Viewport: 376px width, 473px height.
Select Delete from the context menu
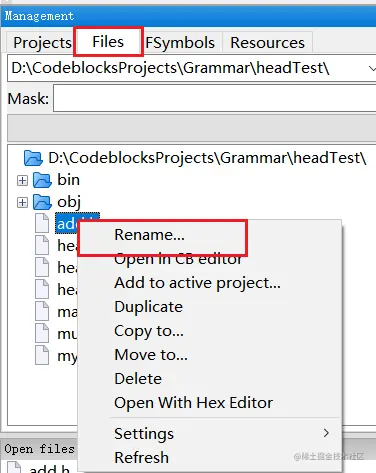138,379
